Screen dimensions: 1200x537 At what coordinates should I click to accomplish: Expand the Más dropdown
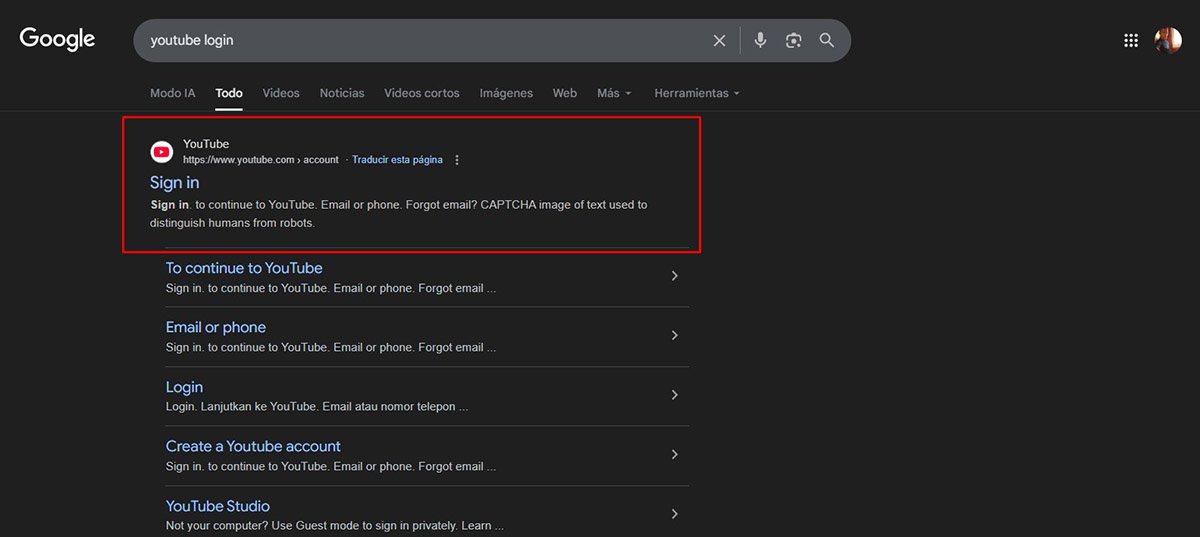(614, 93)
